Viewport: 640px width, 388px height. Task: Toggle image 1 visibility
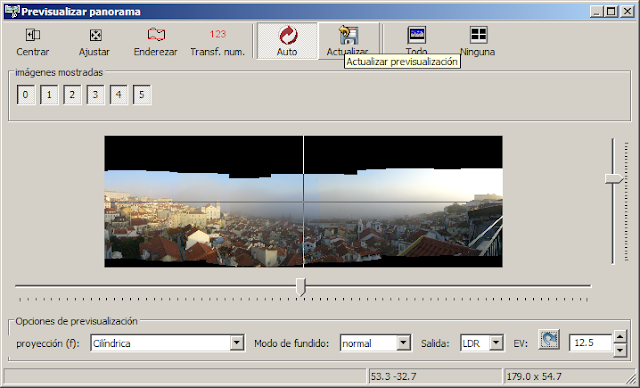49,95
